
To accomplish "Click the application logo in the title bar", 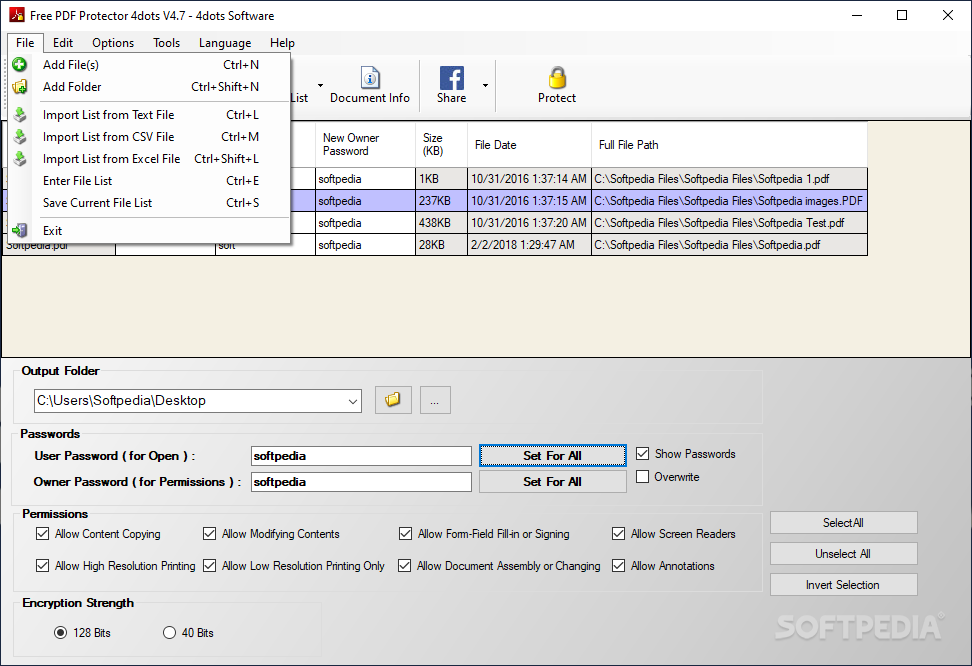I will [x=17, y=15].
